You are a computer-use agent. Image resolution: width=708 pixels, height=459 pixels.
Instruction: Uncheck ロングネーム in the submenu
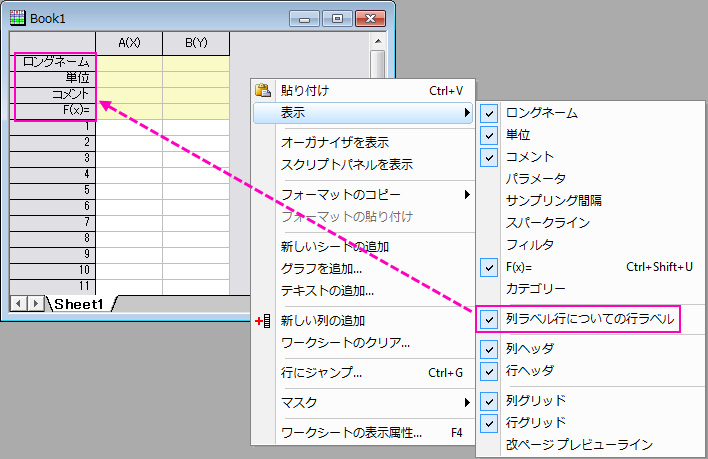[x=591, y=113]
